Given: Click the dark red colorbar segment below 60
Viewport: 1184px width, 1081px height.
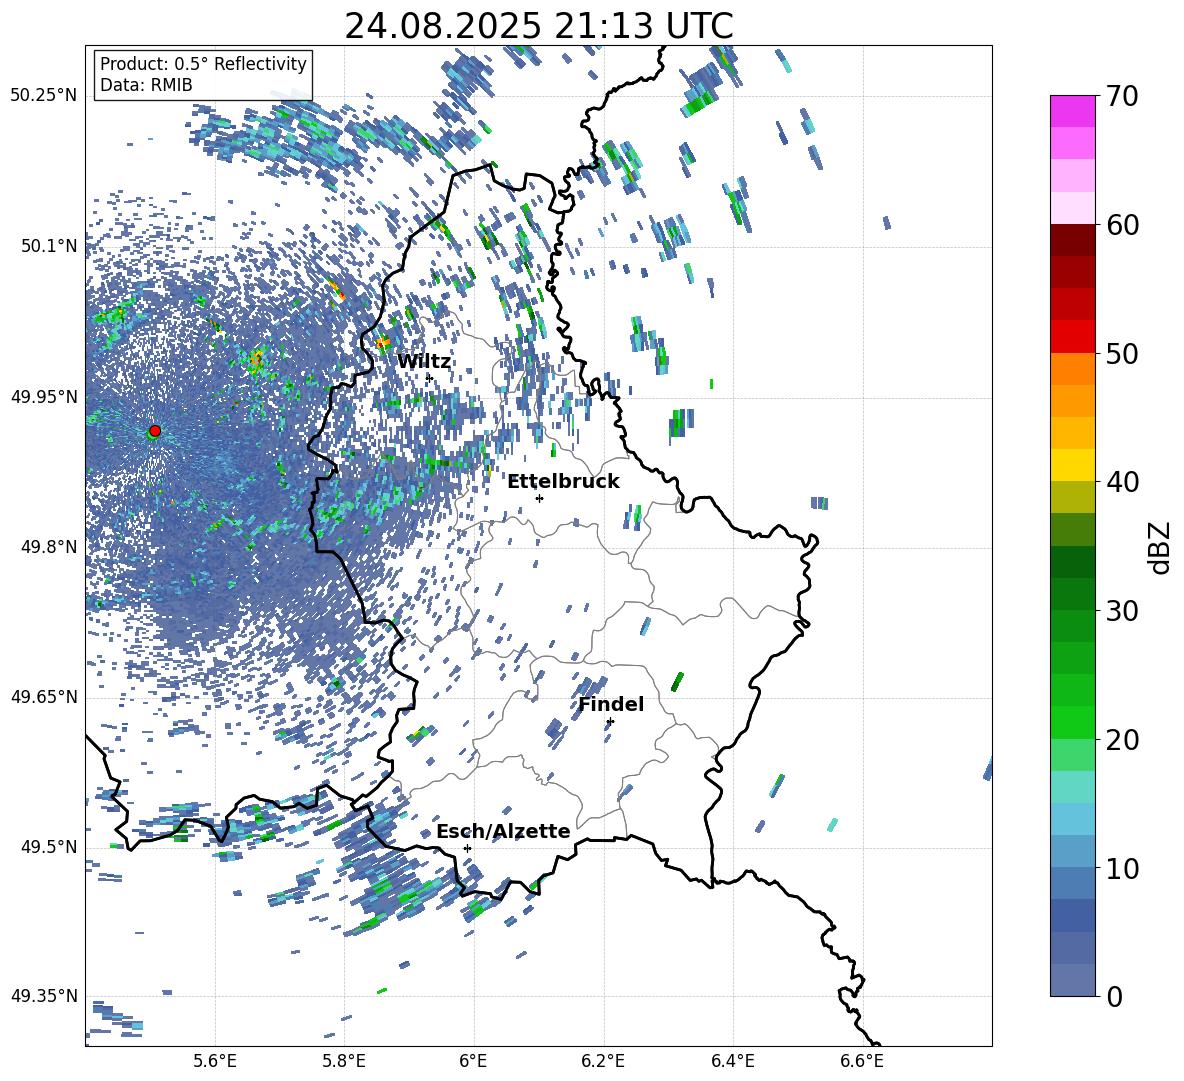Looking at the screenshot, I should coord(1072,240).
